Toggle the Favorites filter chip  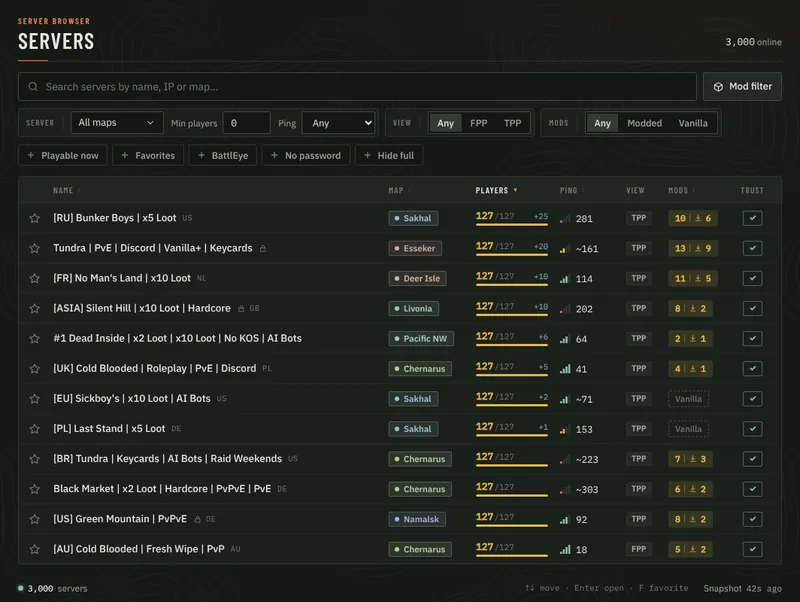[x=148, y=156]
